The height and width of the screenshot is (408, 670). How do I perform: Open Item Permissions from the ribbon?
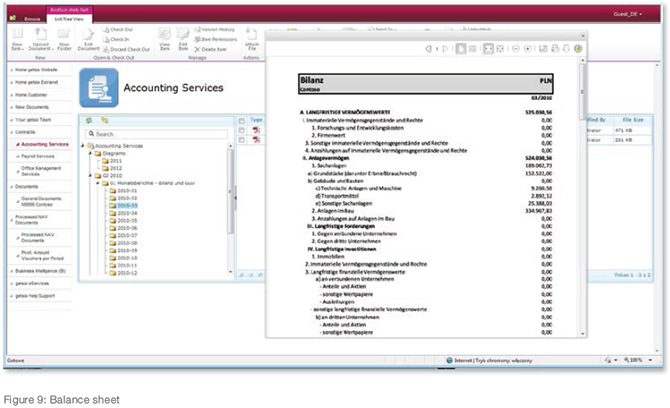[x=215, y=39]
